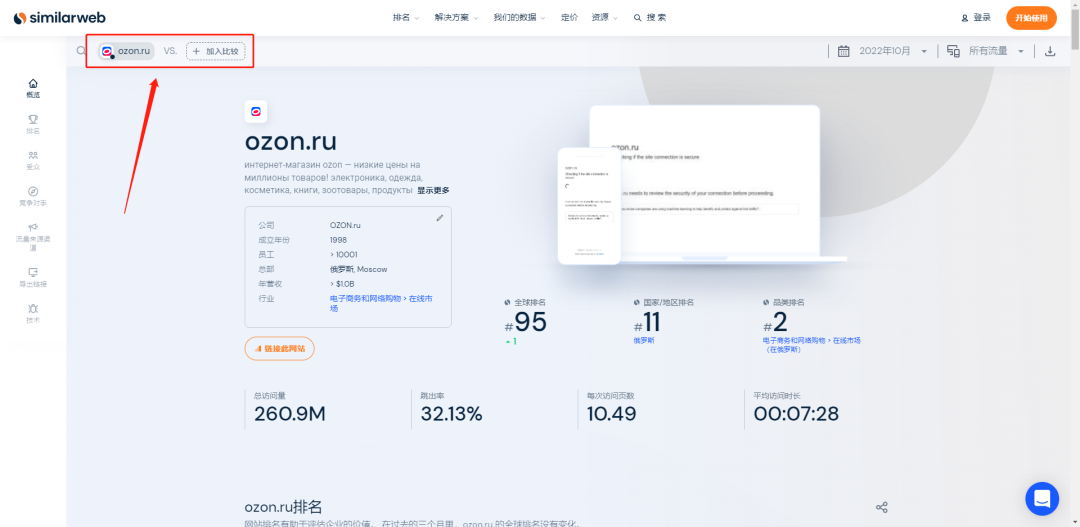Click the category rank #2 value
Screen dimensions: 1080x527
775,322
